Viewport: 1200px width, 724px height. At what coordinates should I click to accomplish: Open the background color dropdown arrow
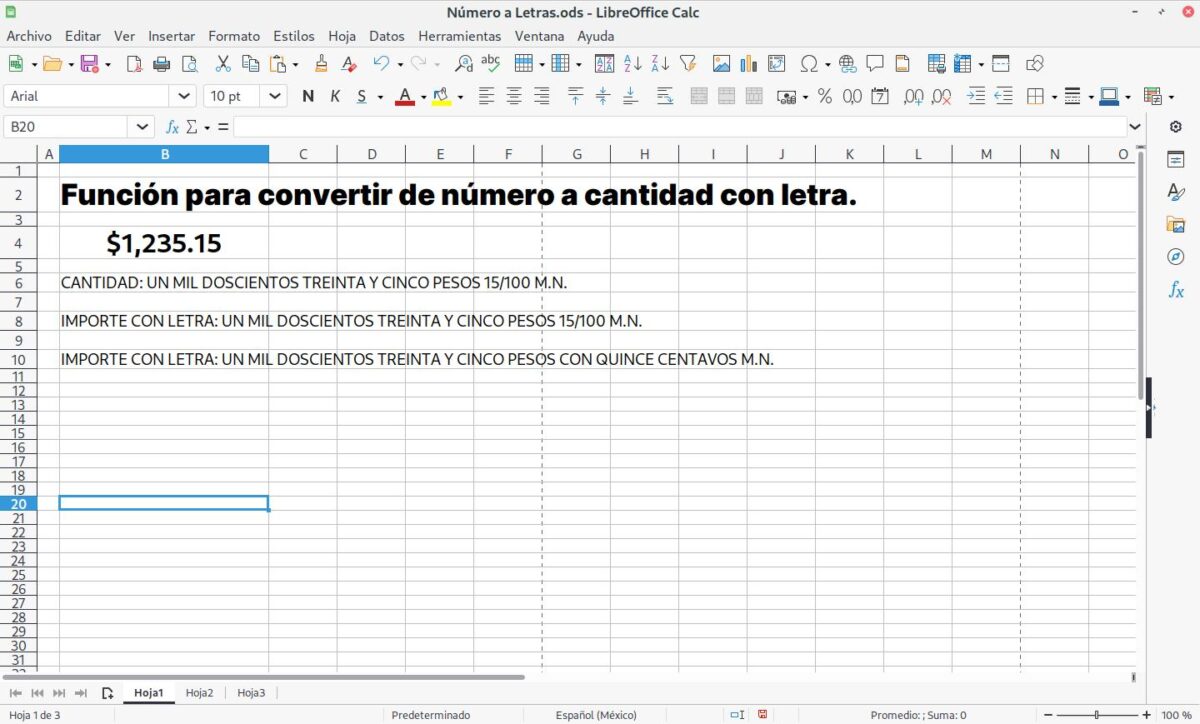tap(460, 97)
